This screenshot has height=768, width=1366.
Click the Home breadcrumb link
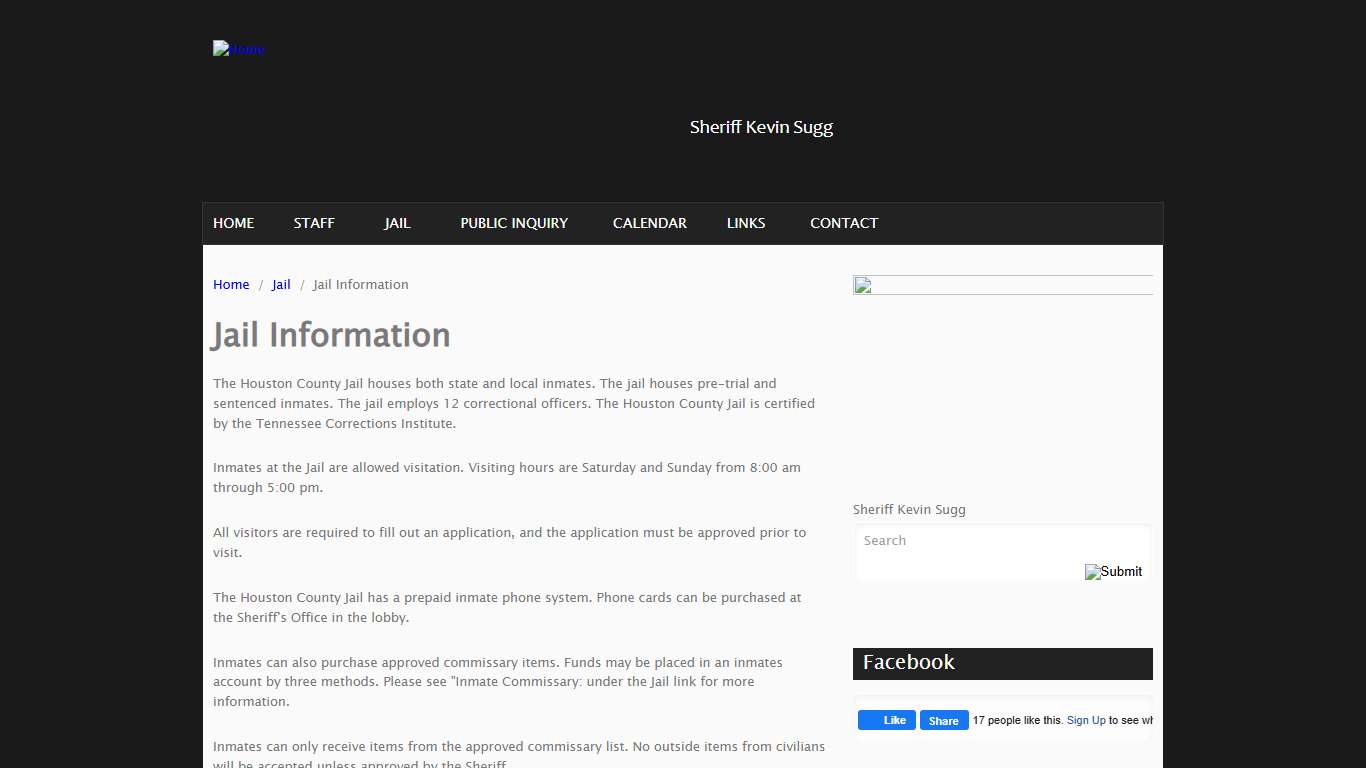tap(231, 285)
